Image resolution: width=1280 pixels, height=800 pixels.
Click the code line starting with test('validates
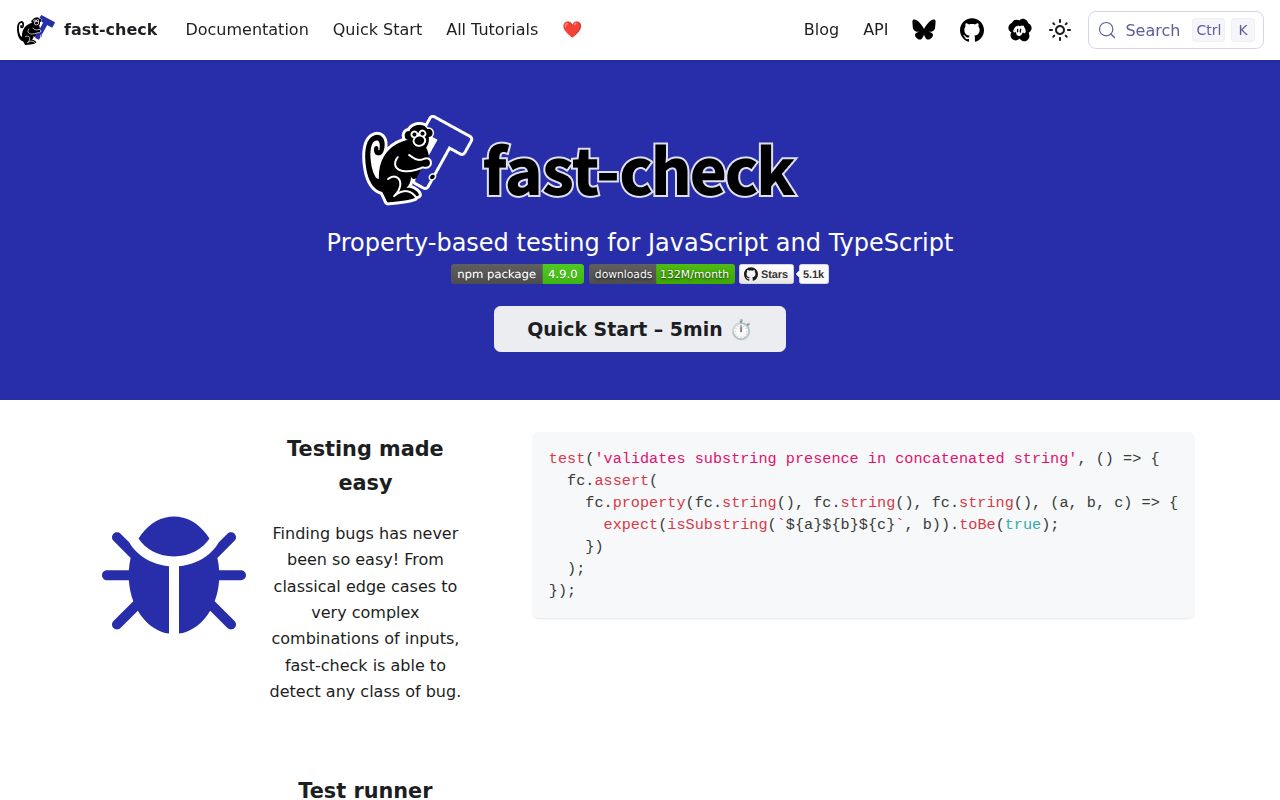pos(854,458)
